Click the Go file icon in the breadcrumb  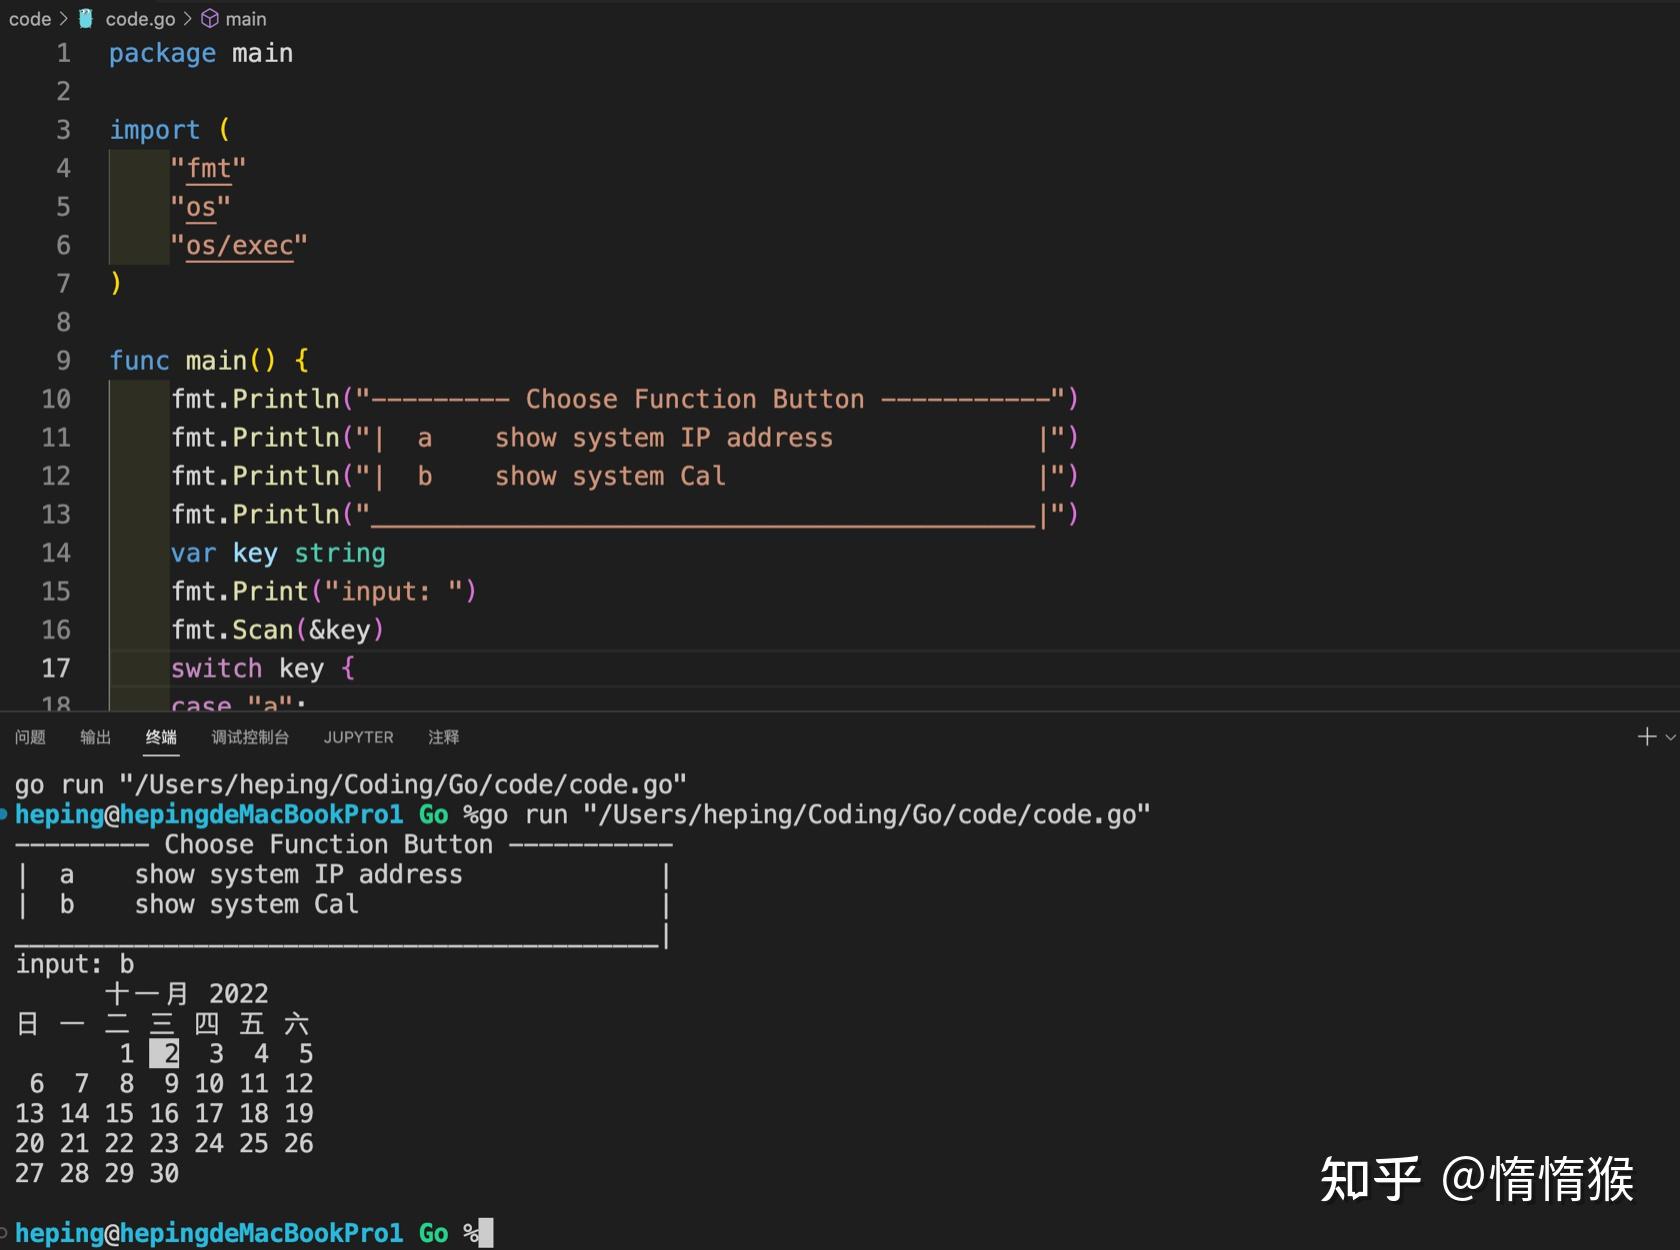click(86, 19)
